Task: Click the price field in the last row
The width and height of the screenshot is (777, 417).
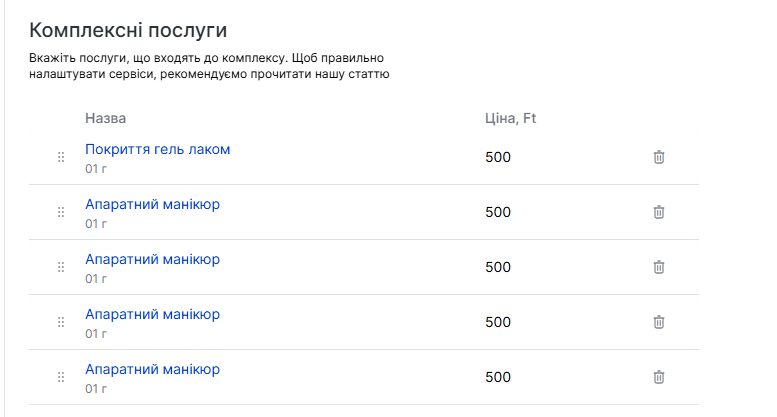Action: point(498,377)
